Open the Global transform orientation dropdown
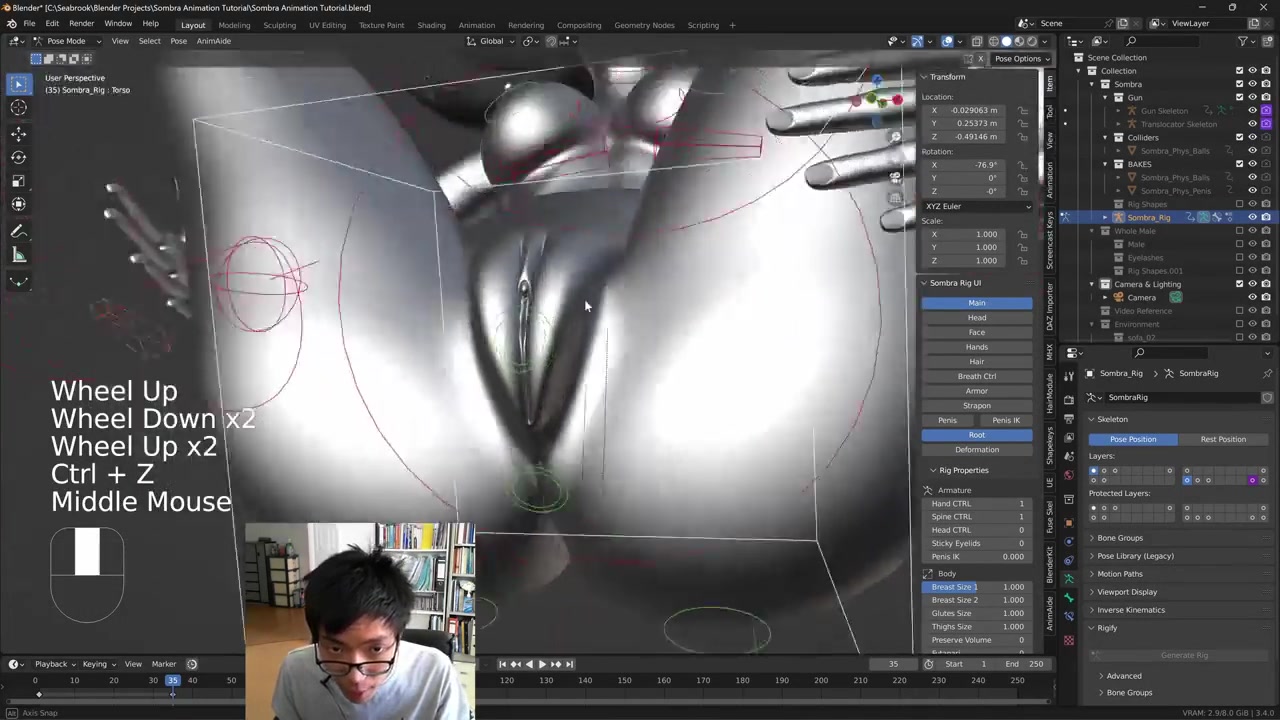Screen dimensions: 1280x720 492,41
